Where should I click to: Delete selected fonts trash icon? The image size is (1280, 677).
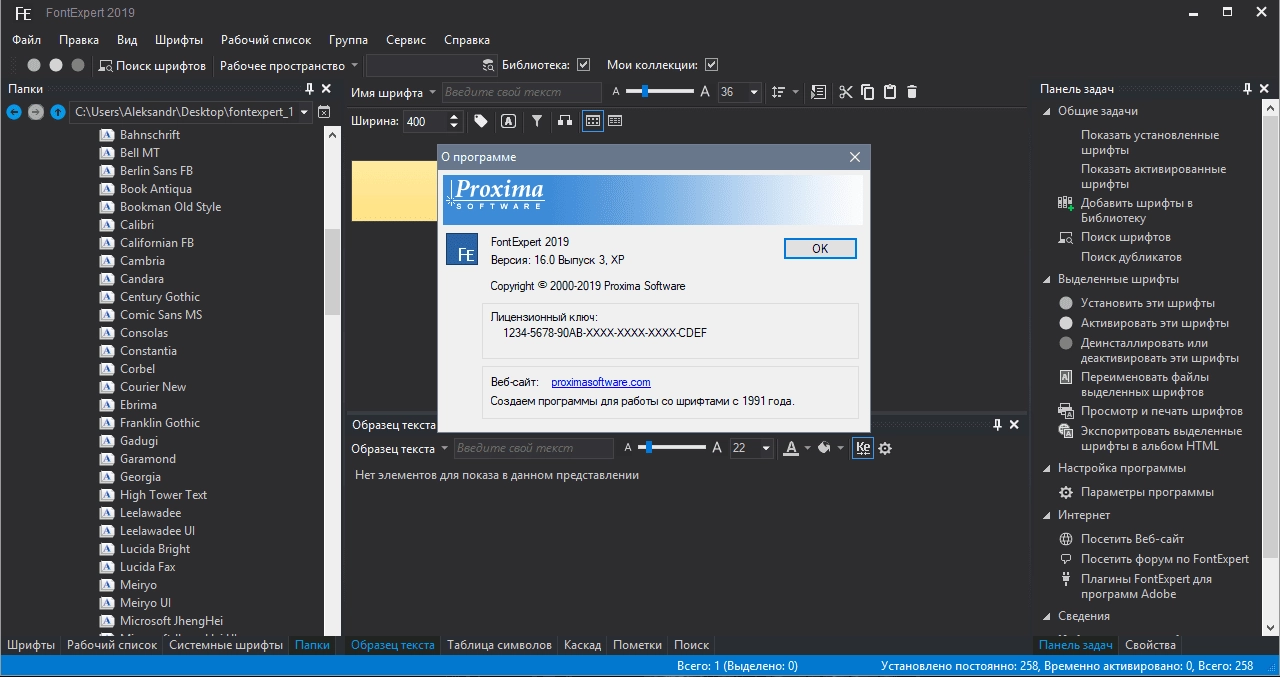pos(912,92)
